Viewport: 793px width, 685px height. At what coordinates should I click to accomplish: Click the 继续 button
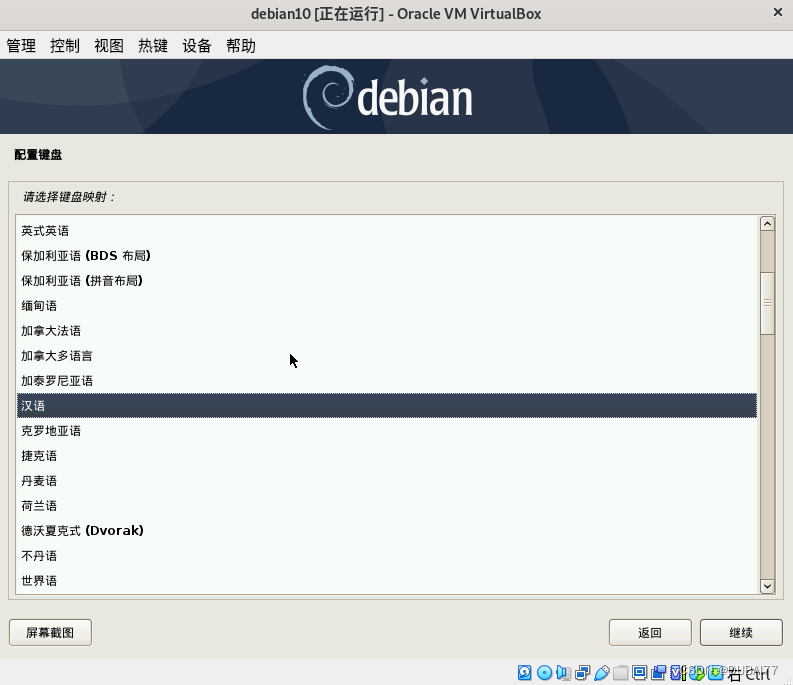[x=741, y=632]
